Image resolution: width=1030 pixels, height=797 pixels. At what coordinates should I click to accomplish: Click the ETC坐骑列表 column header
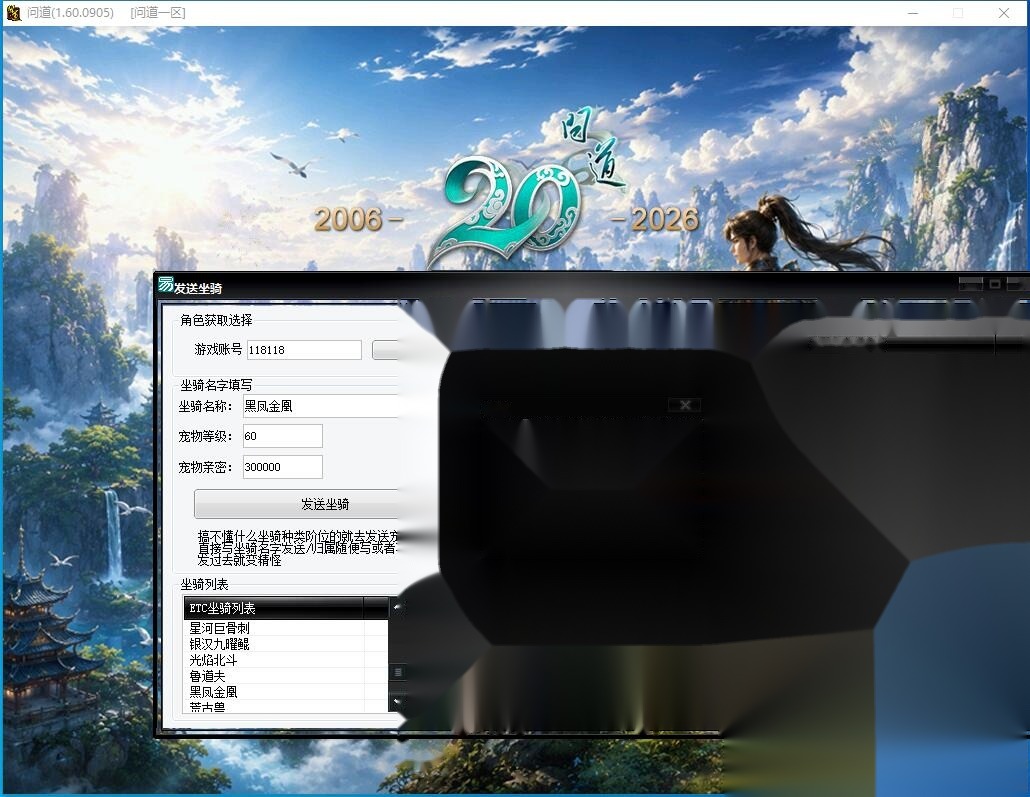[273, 608]
